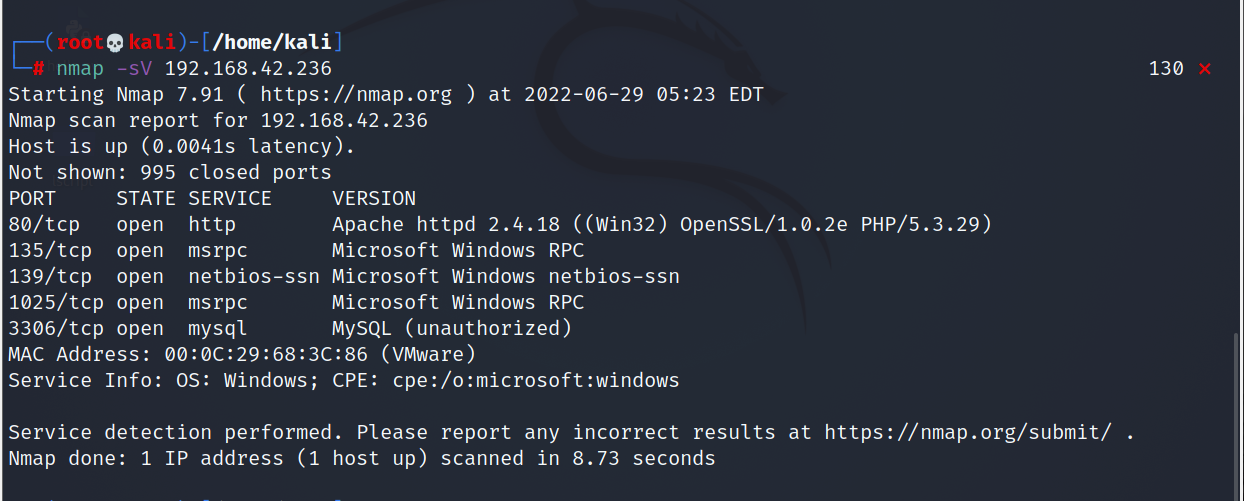The height and width of the screenshot is (501, 1244).
Task: Click the VERSION column header
Action: pyautogui.click(x=374, y=199)
